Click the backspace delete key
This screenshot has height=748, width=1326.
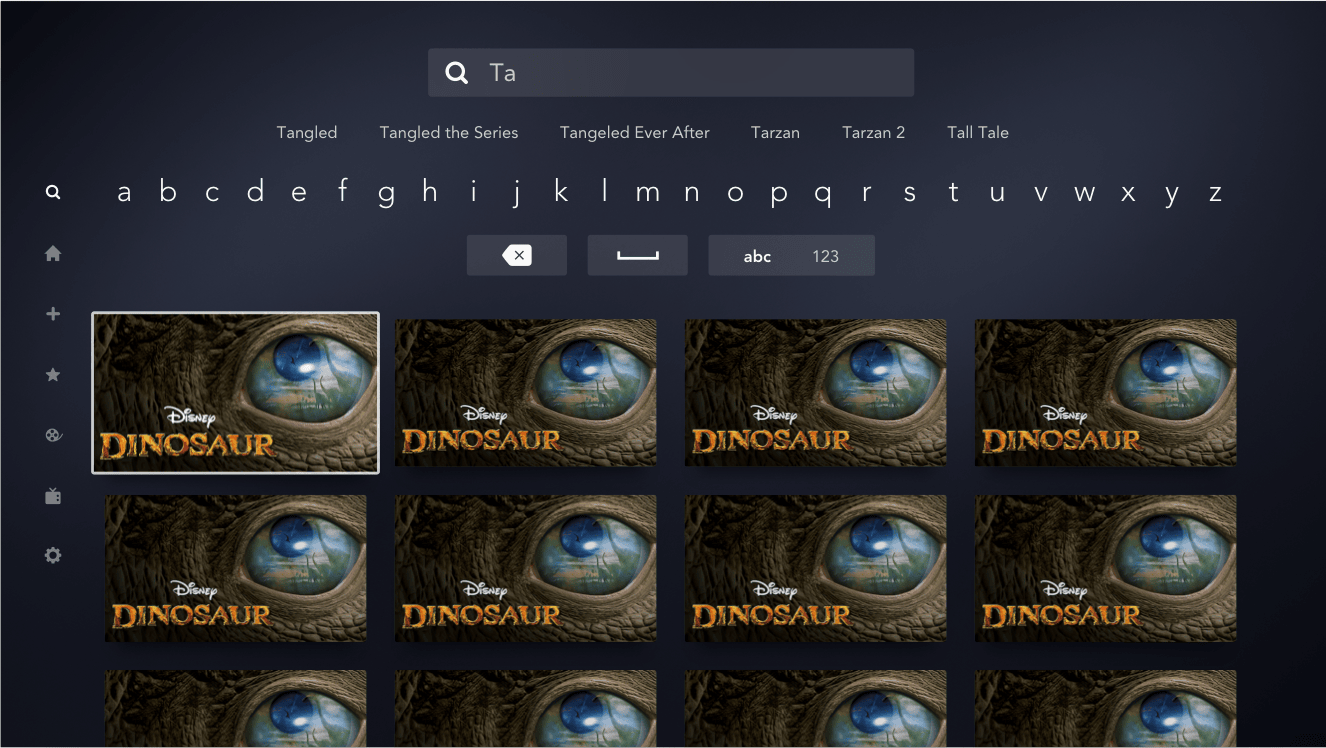point(517,256)
